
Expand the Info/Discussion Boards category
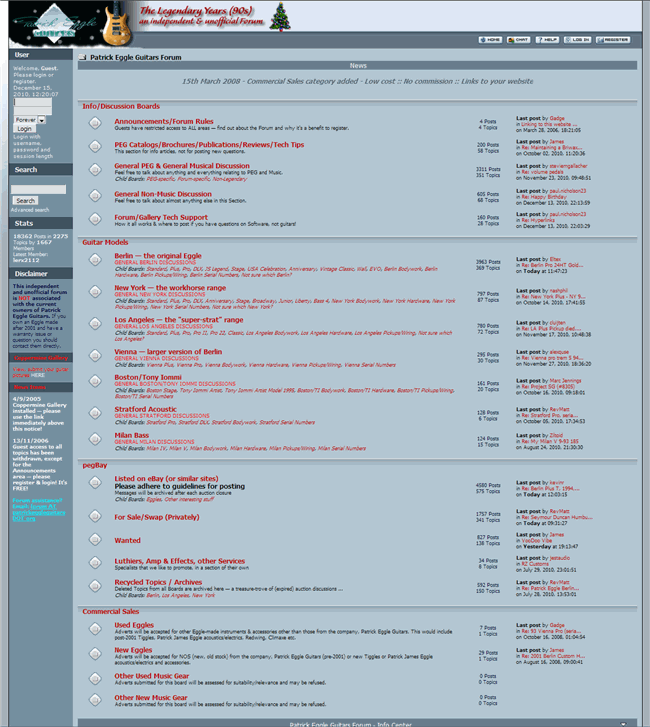point(121,106)
